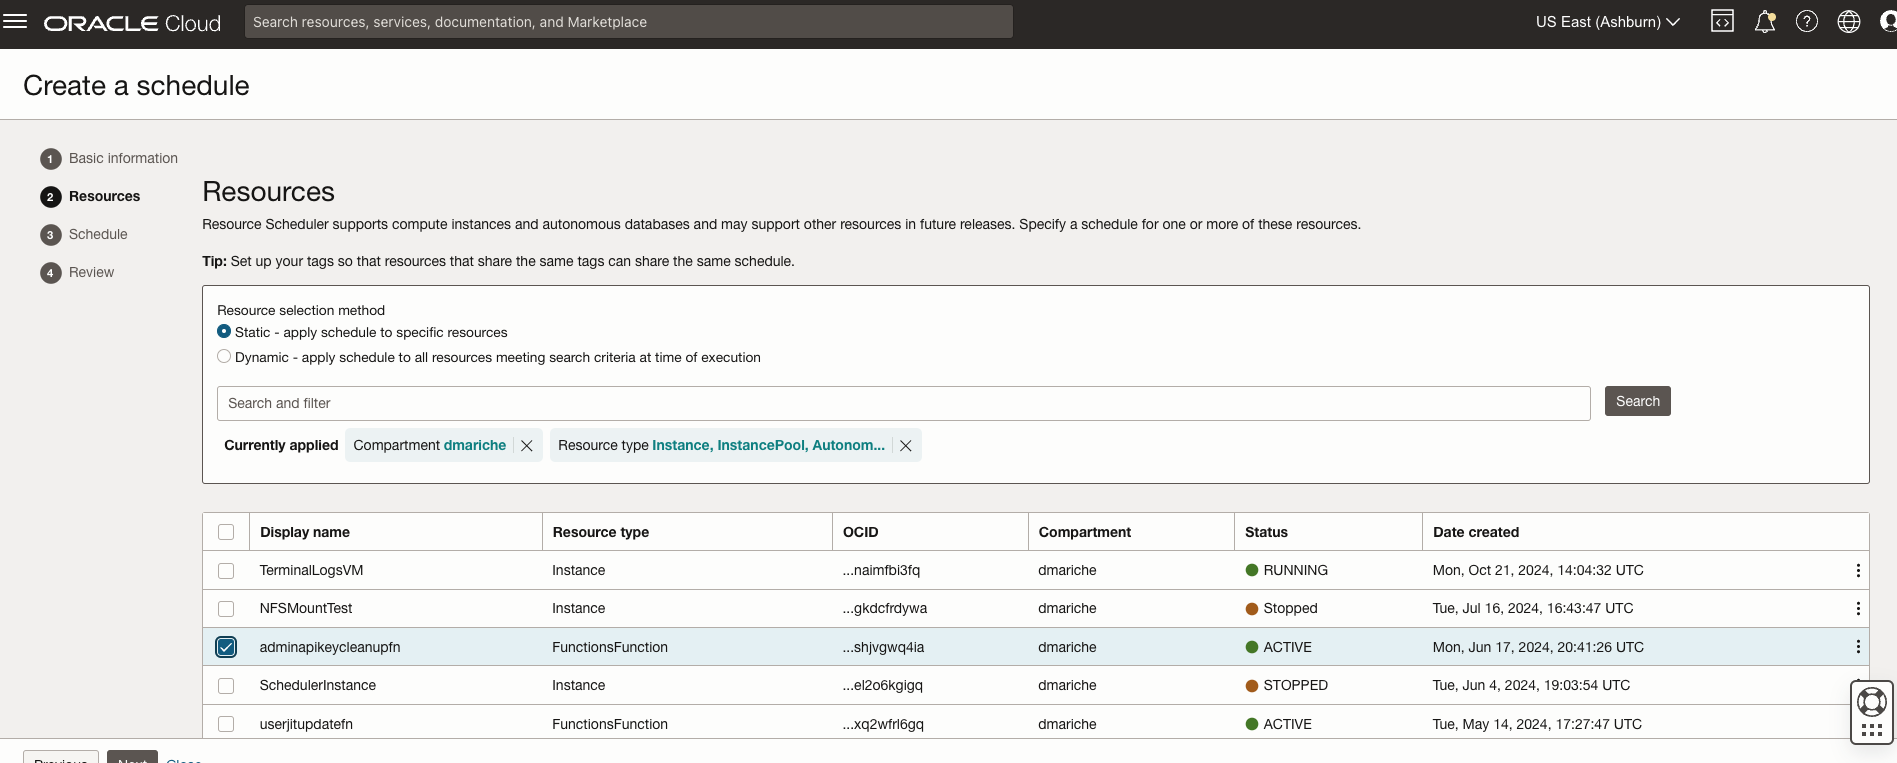Open the hamburger navigation menu

coord(15,22)
